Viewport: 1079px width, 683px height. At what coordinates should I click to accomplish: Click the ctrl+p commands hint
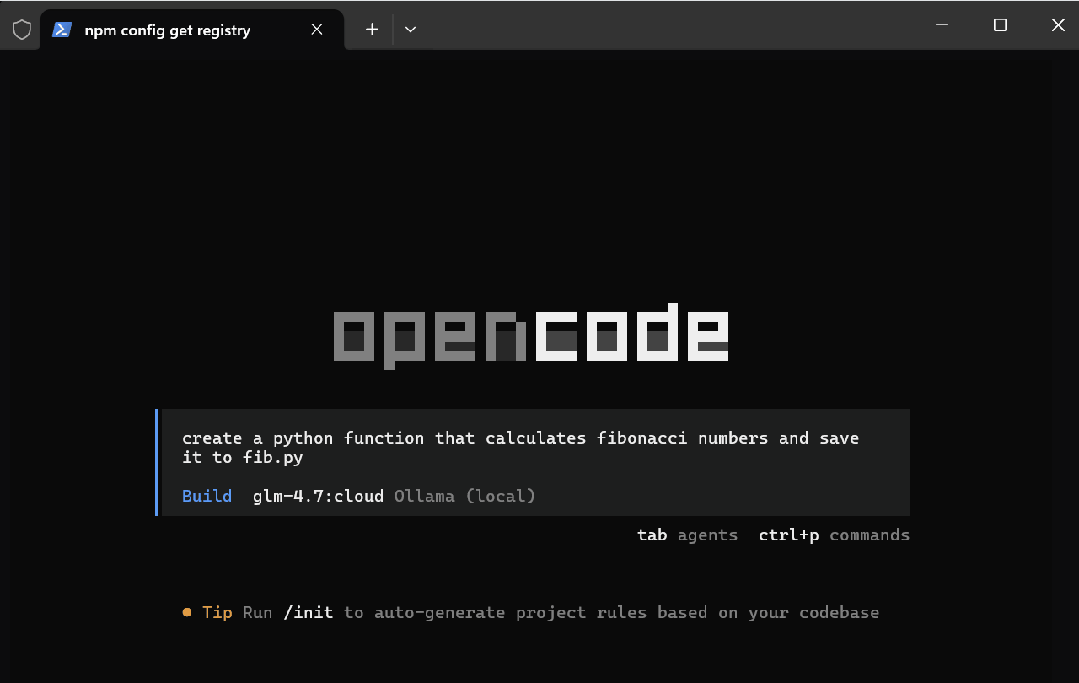[x=834, y=535]
